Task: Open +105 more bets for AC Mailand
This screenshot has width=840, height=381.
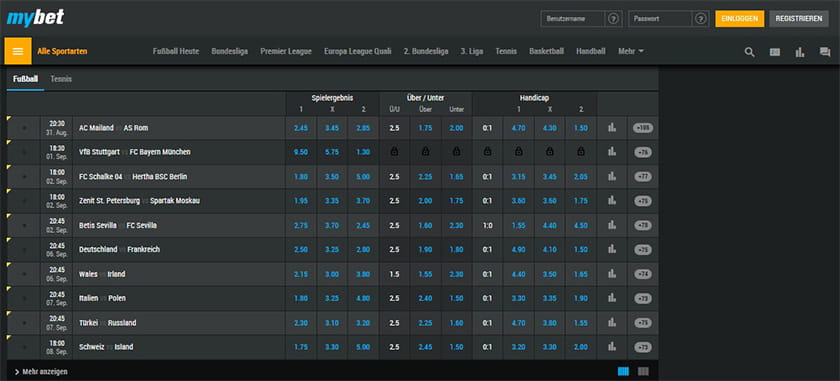Action: point(643,128)
